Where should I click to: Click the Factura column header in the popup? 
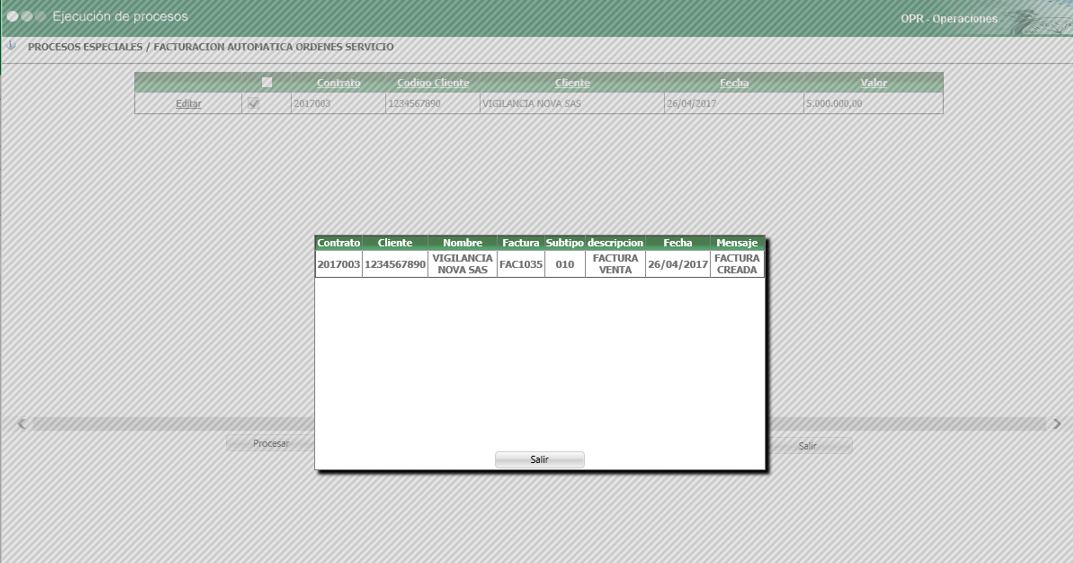(521, 243)
